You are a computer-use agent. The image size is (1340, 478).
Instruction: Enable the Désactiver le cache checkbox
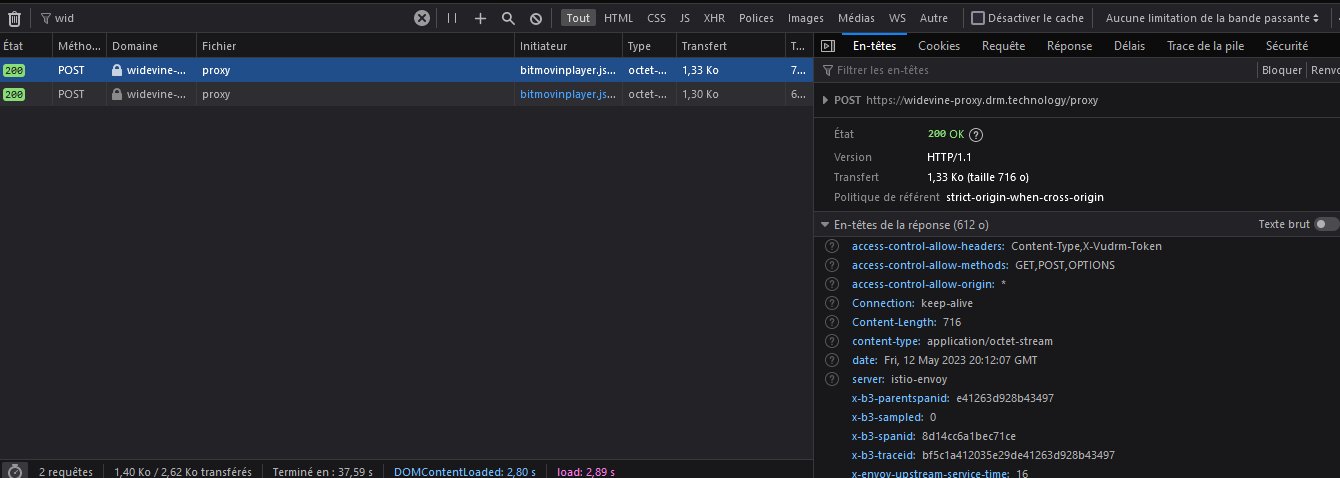[x=978, y=18]
